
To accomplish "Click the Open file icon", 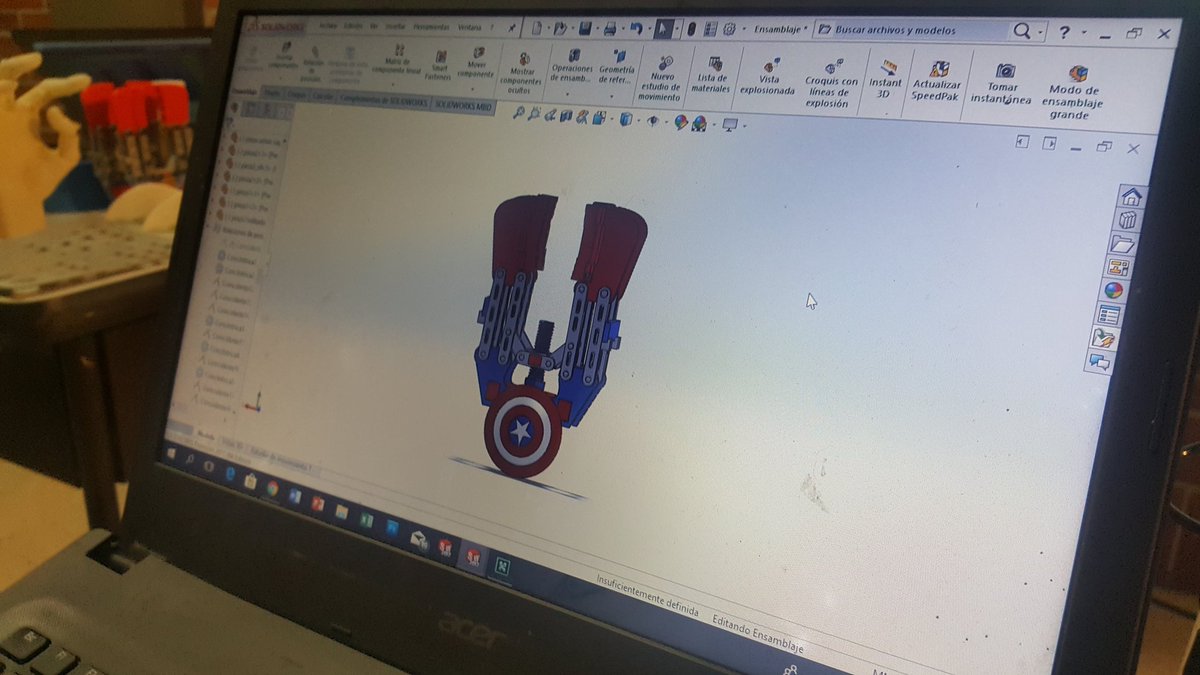I will 560,29.
